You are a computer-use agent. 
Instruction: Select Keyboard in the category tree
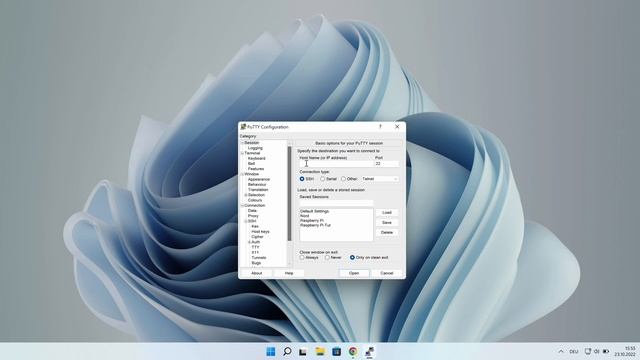(256, 158)
